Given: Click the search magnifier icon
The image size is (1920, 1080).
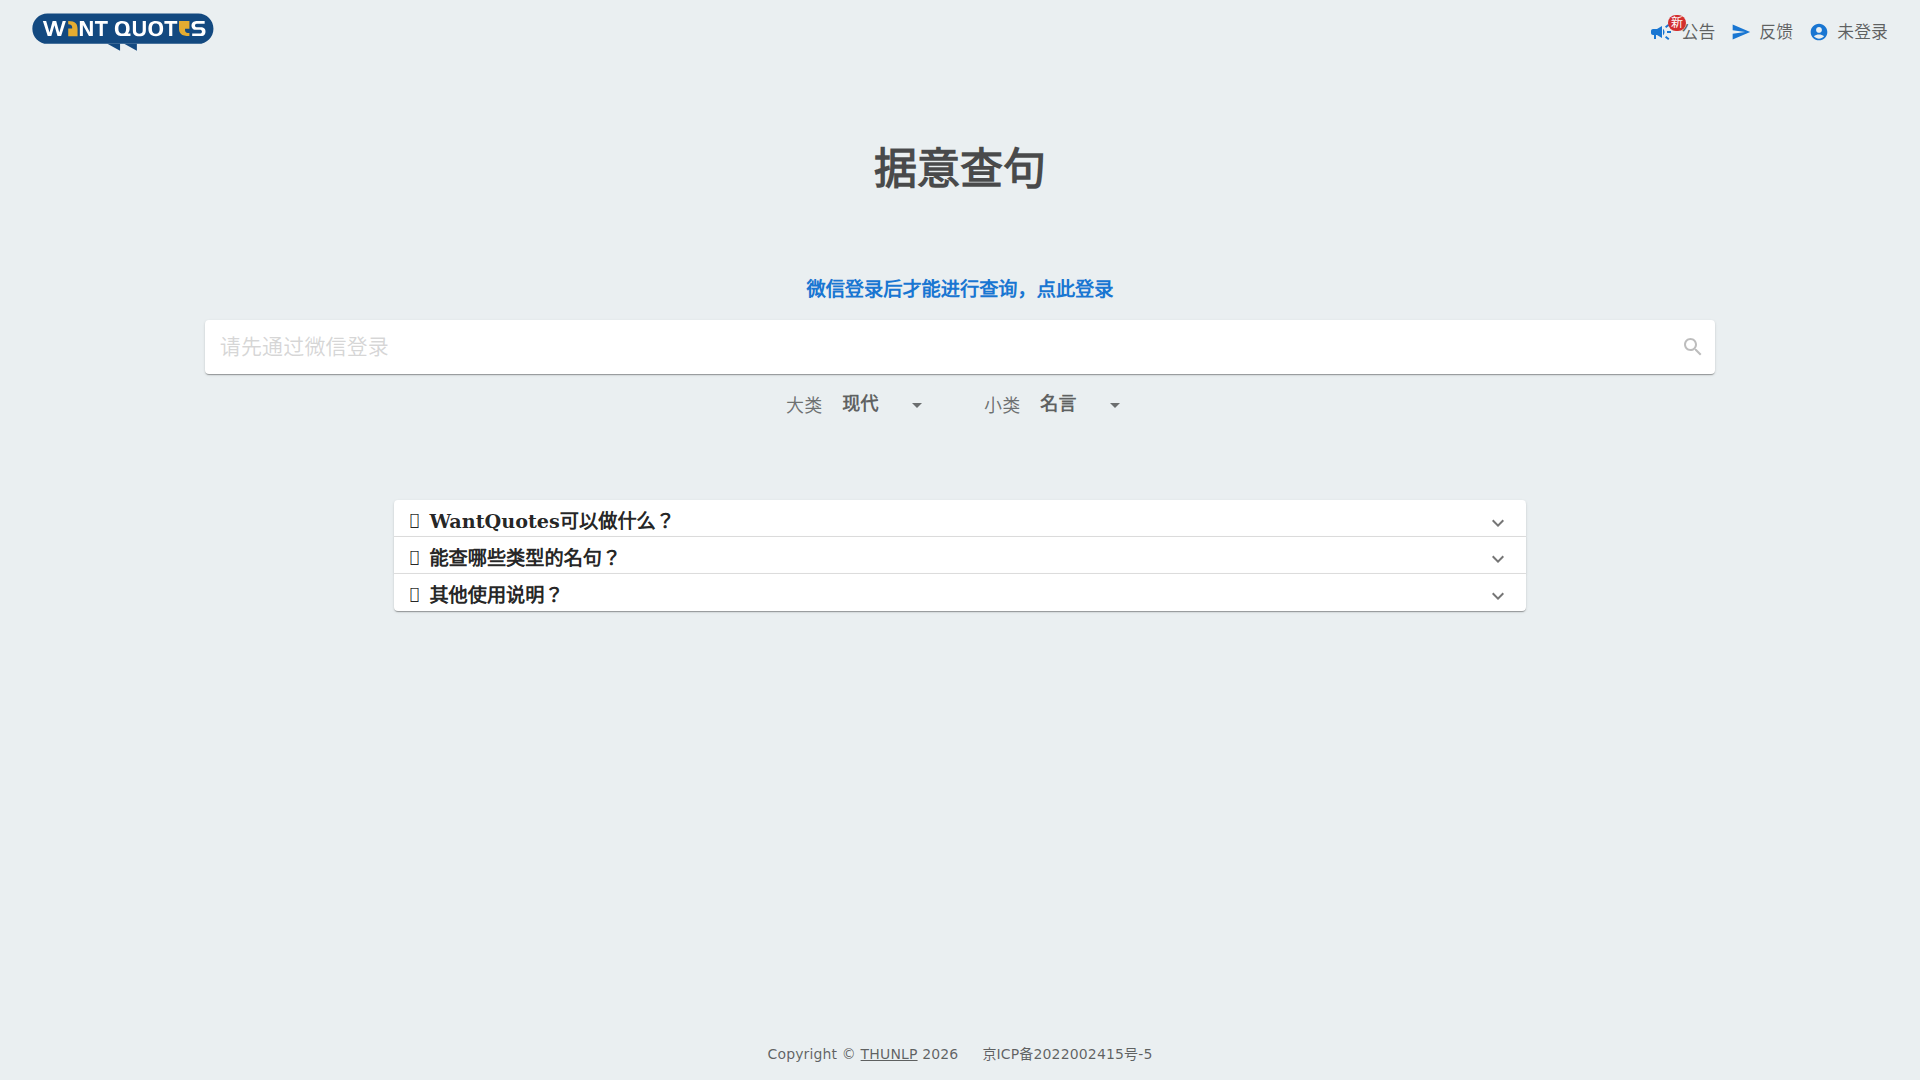Looking at the screenshot, I should click(x=1692, y=347).
